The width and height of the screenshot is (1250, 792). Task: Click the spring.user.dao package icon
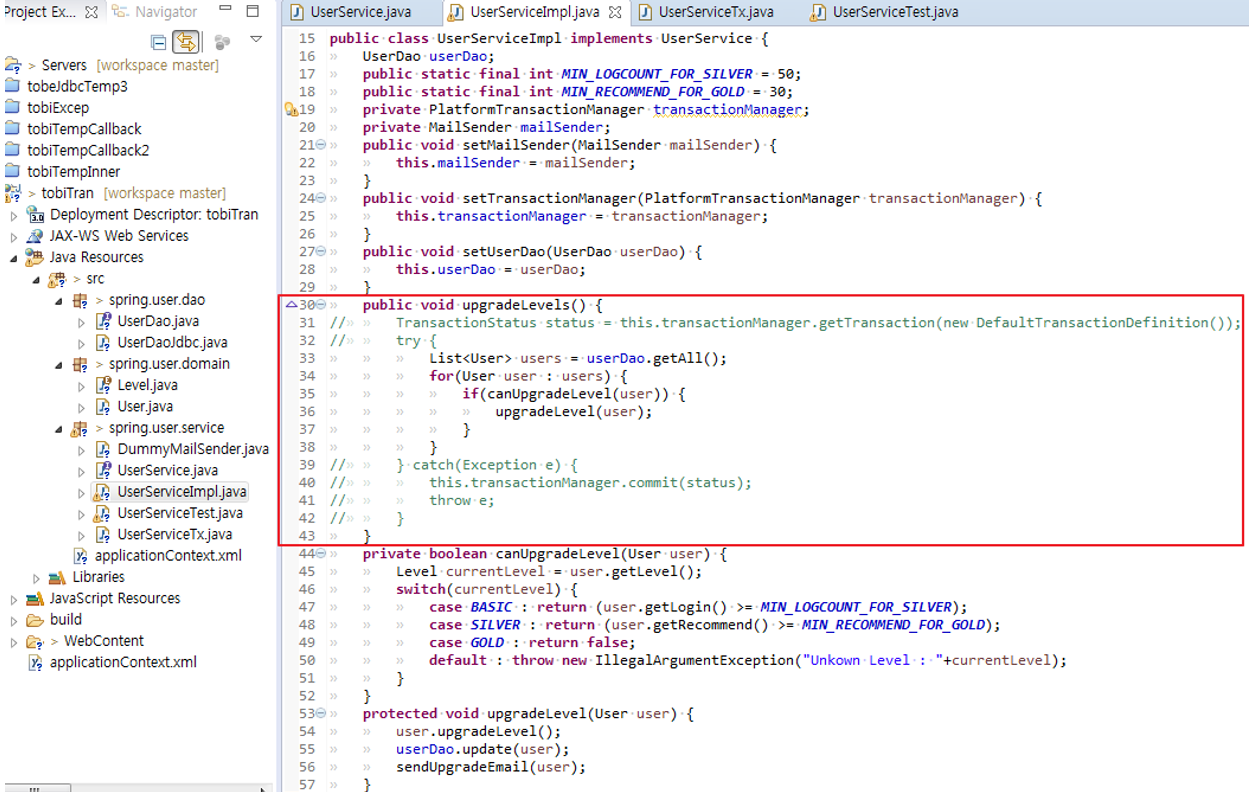pyautogui.click(x=80, y=300)
